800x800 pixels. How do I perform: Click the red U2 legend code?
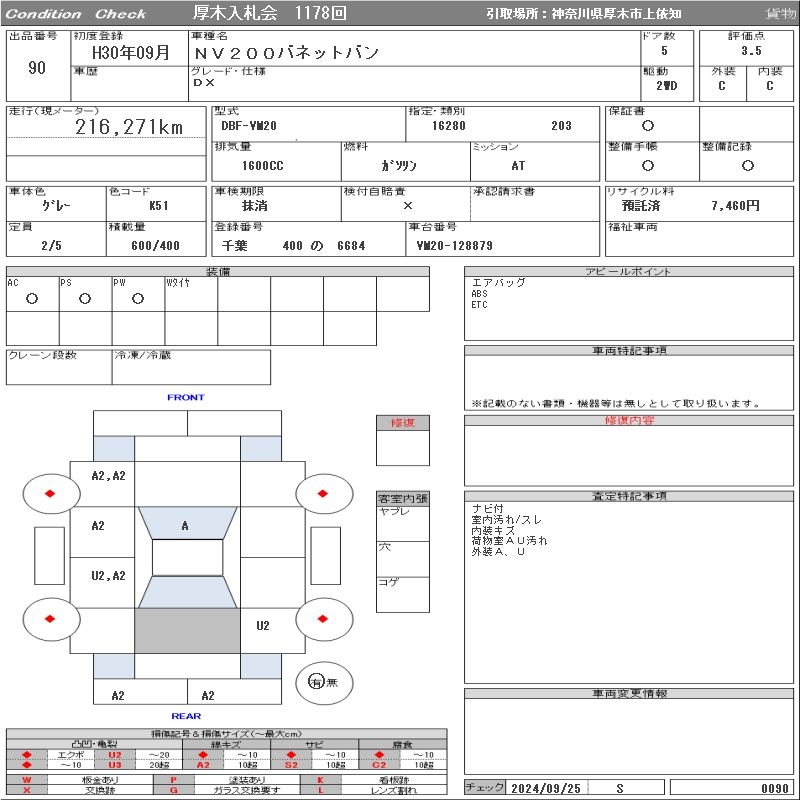(115, 755)
